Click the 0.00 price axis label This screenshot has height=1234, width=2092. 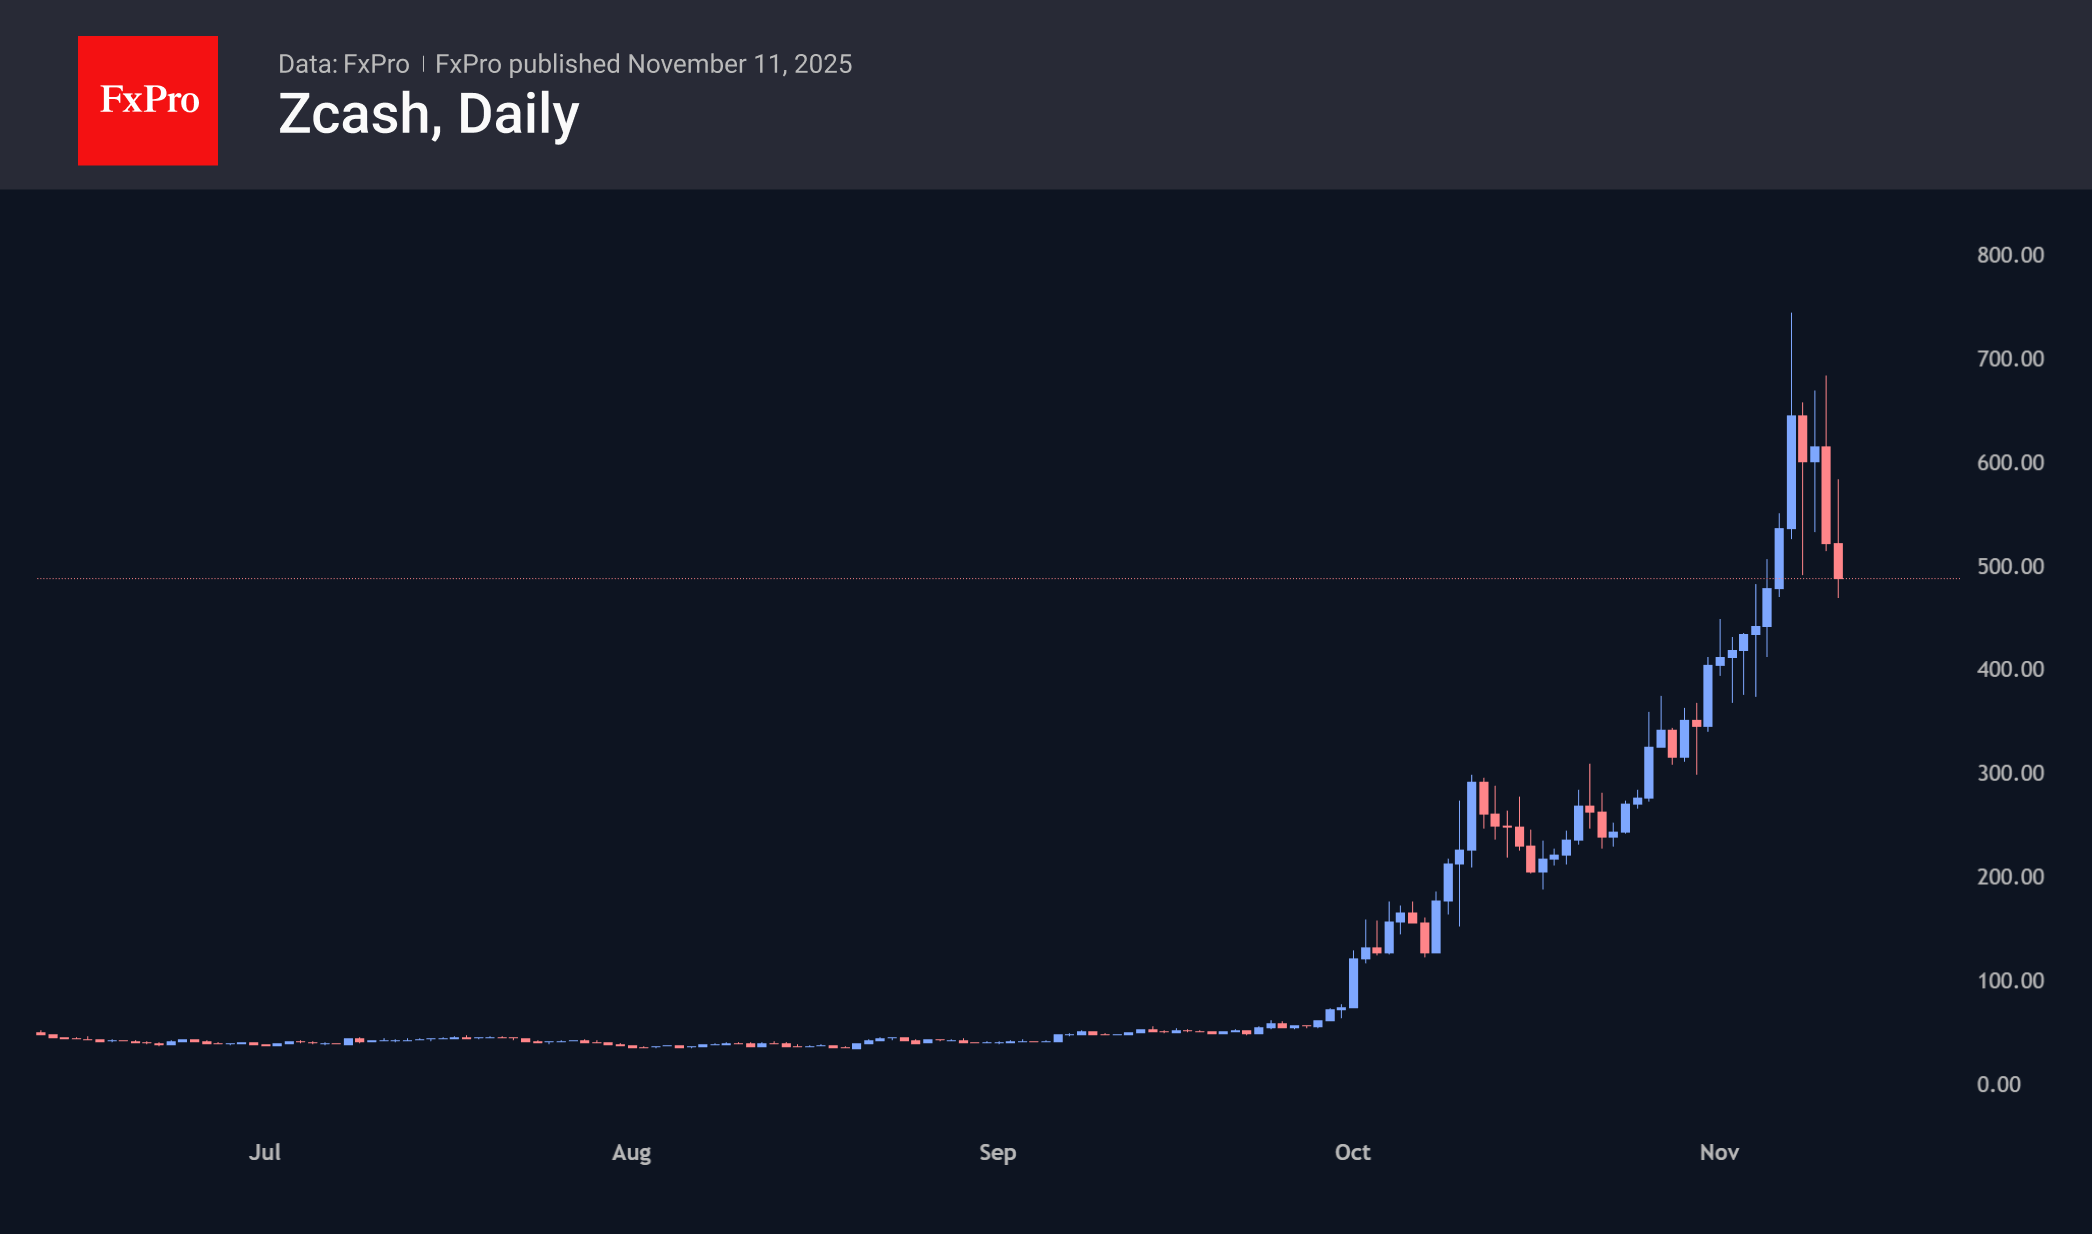click(1998, 1084)
